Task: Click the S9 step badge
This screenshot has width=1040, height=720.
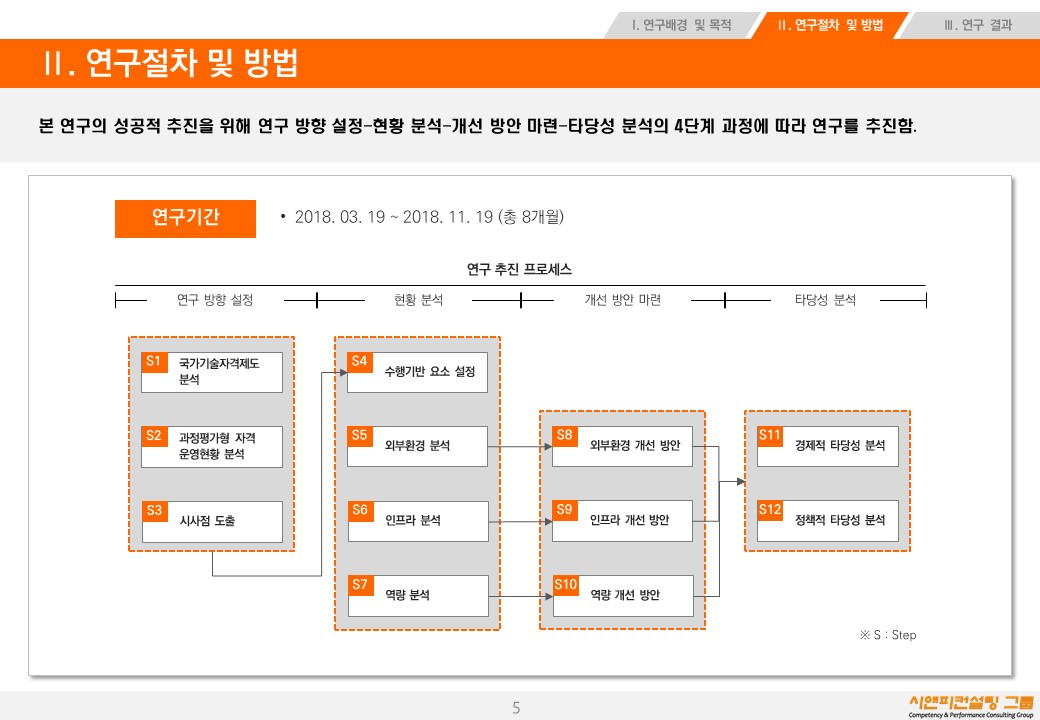Action: point(564,510)
